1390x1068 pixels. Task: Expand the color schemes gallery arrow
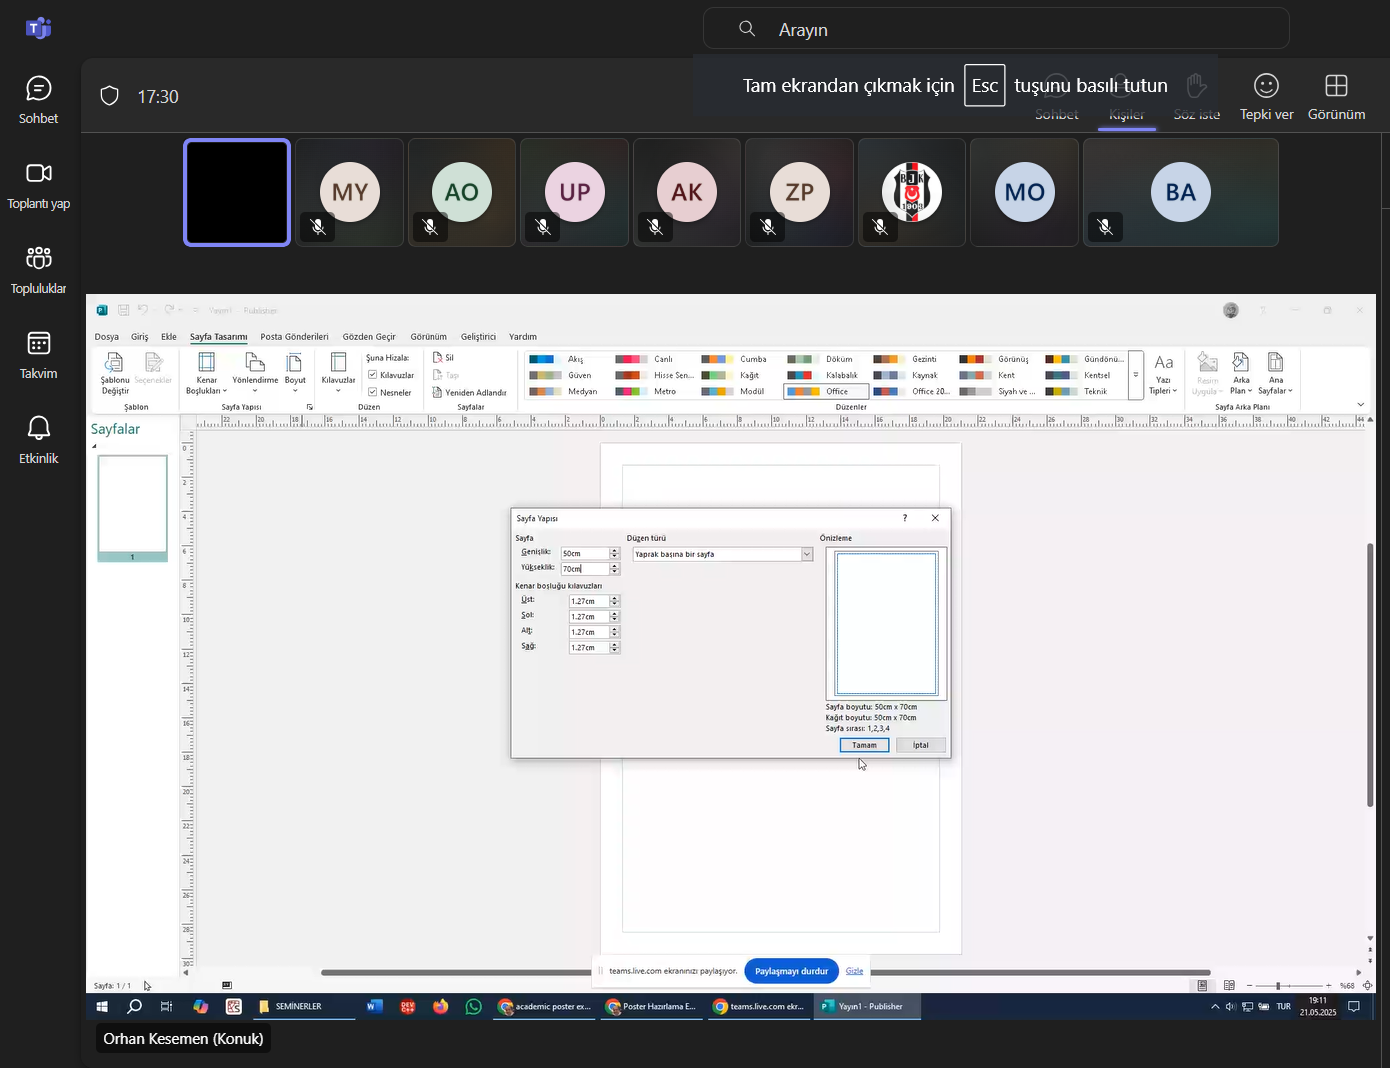tap(1136, 375)
